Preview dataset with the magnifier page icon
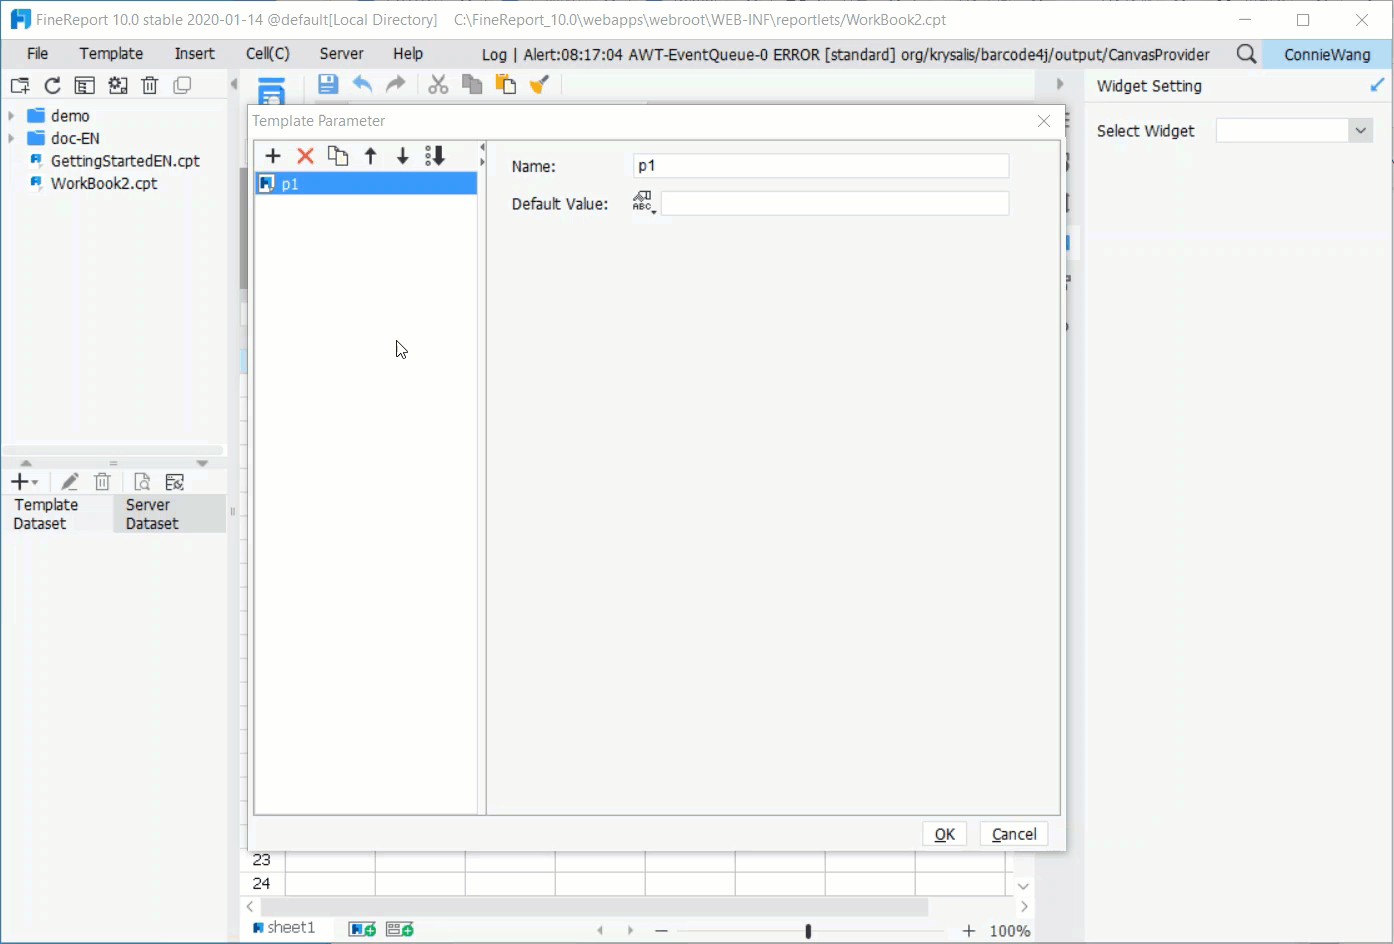This screenshot has width=1394, height=944. [x=142, y=482]
